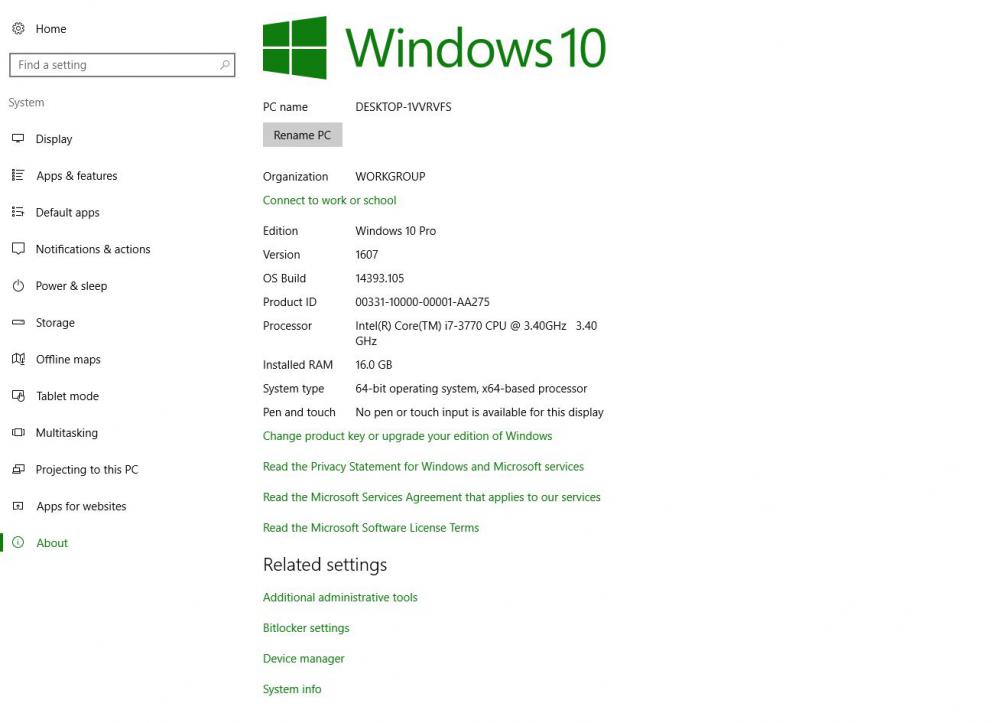Focus the Find a setting field

115,65
